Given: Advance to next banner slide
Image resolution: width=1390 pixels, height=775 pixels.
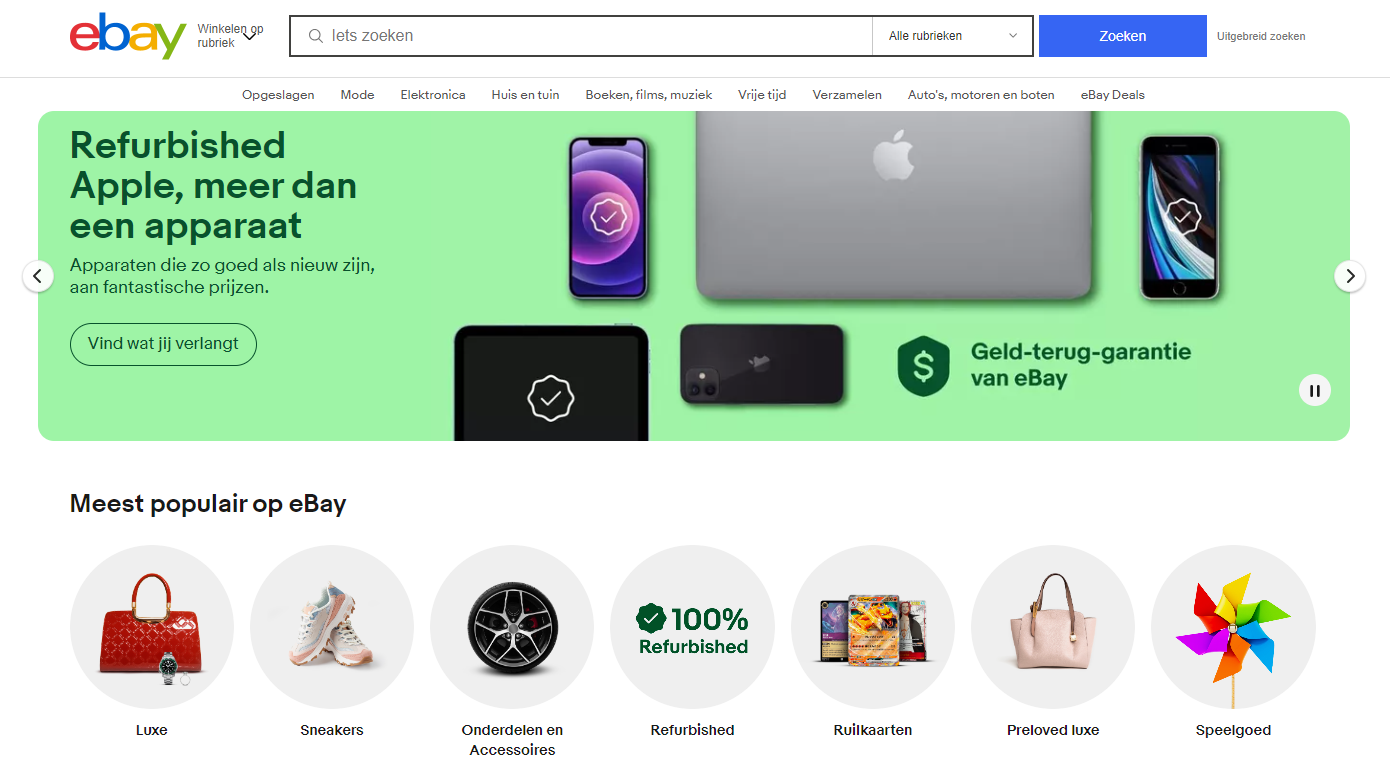Looking at the screenshot, I should coord(1350,276).
